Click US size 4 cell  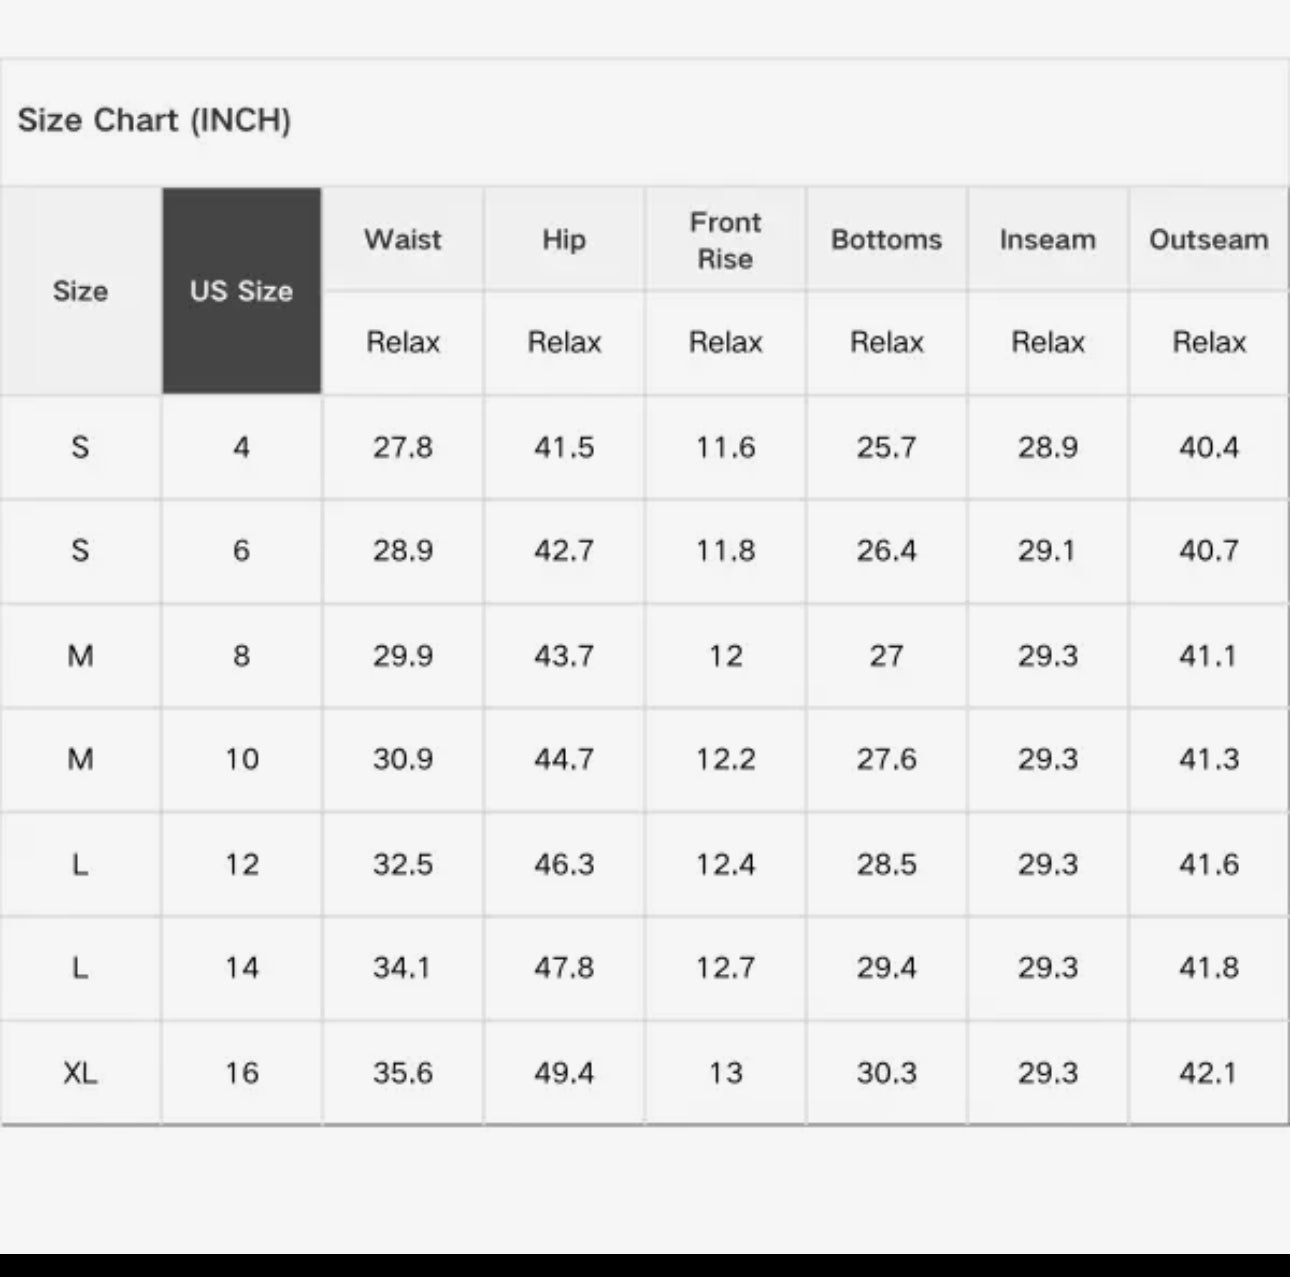pos(241,447)
